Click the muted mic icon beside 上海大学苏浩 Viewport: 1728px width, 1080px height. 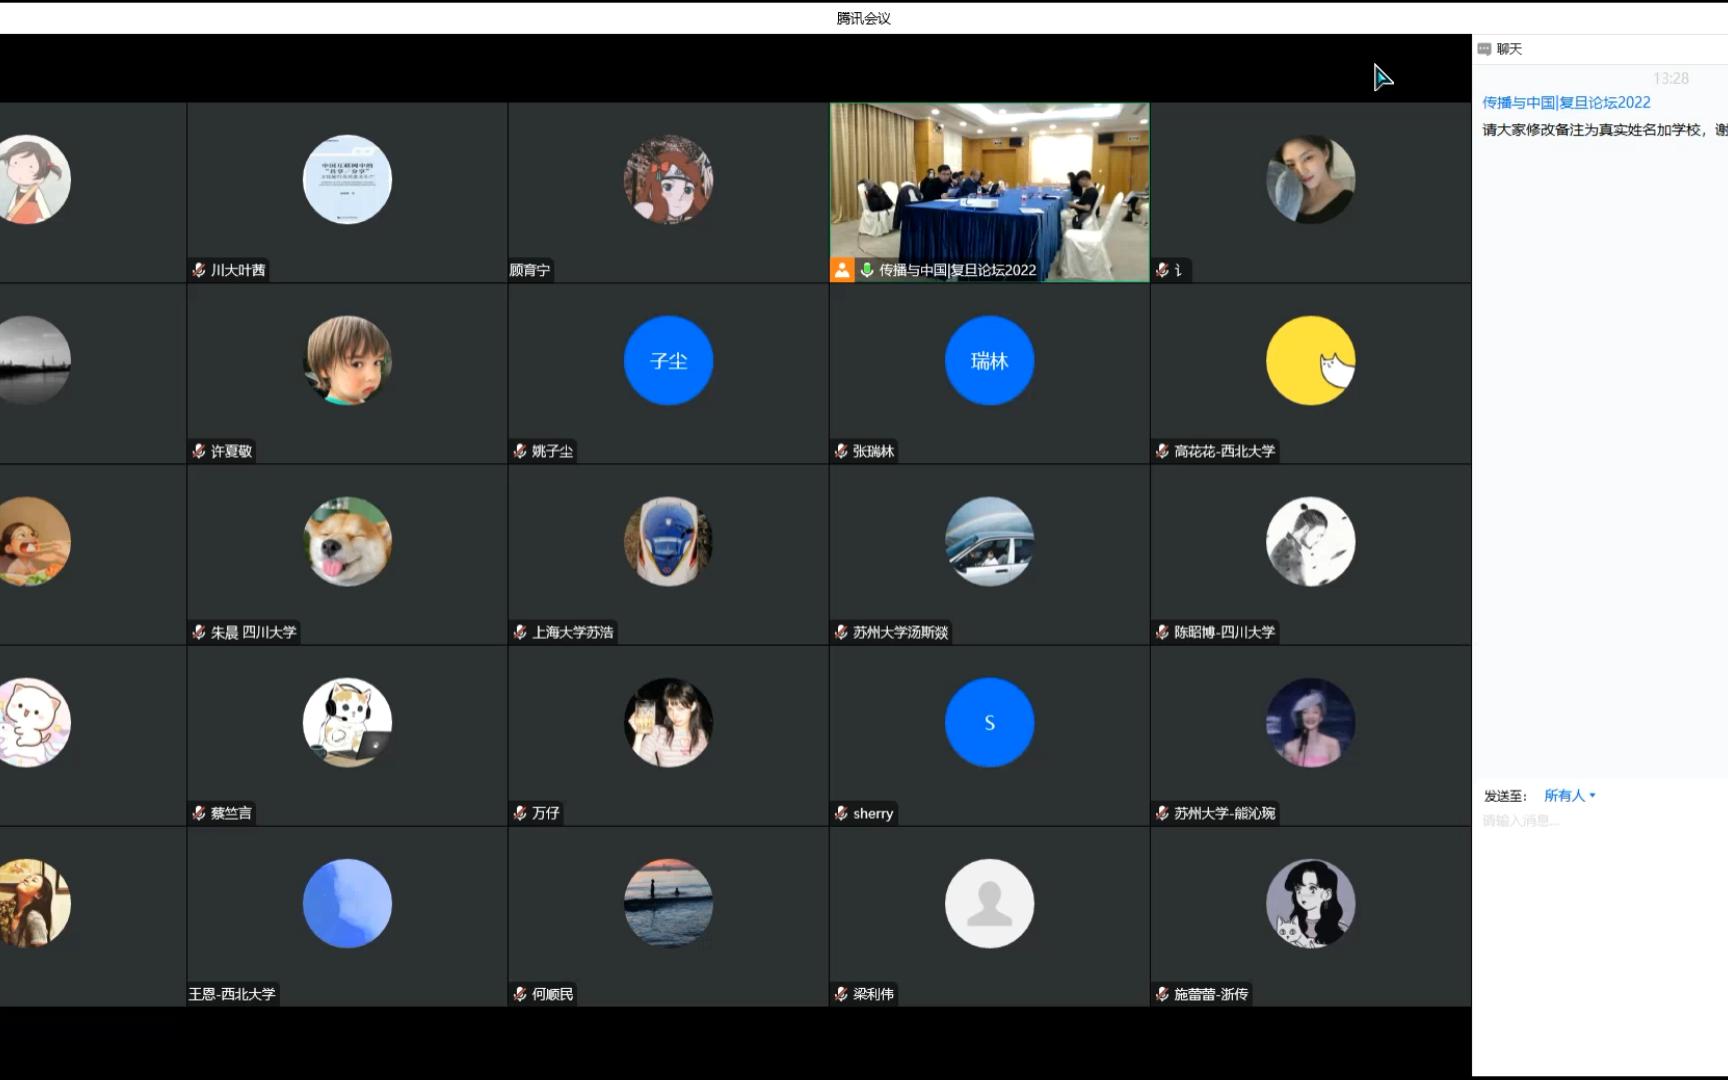520,632
